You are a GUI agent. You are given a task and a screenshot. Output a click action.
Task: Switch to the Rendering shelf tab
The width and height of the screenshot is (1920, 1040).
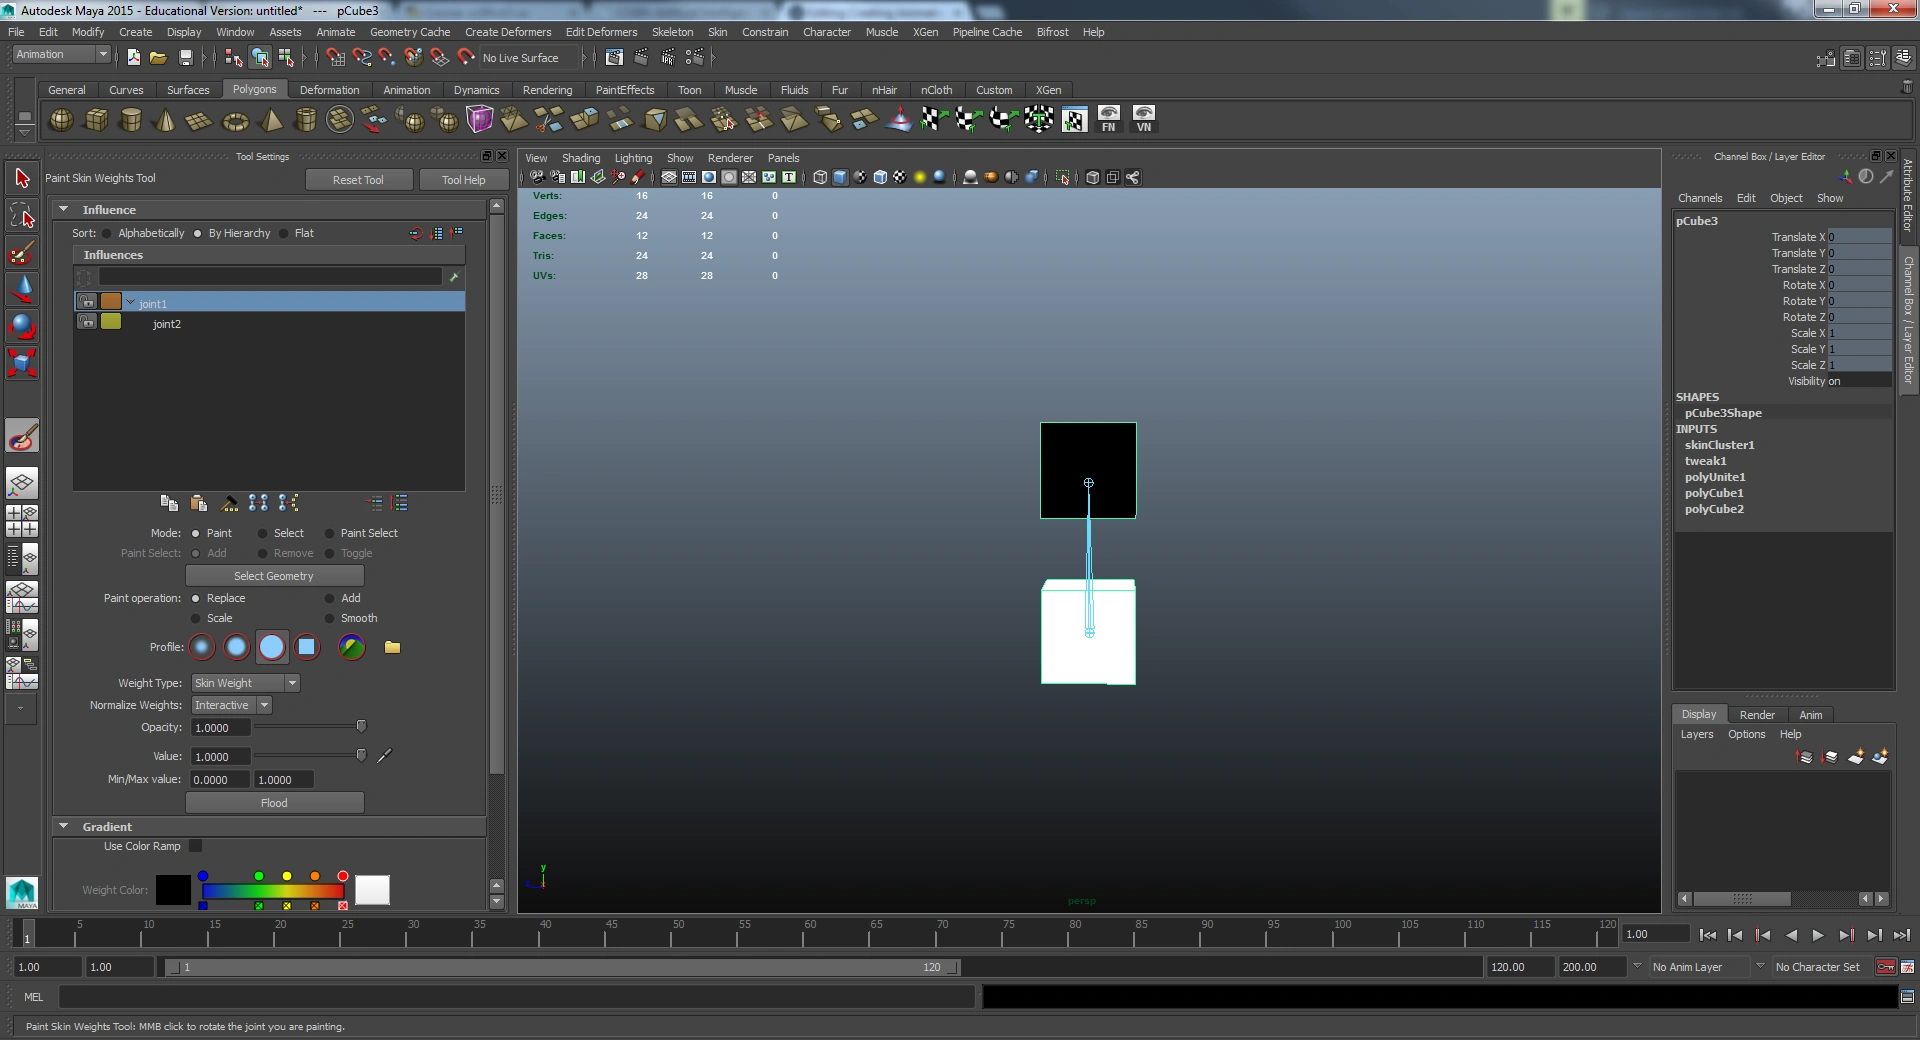pyautogui.click(x=547, y=90)
